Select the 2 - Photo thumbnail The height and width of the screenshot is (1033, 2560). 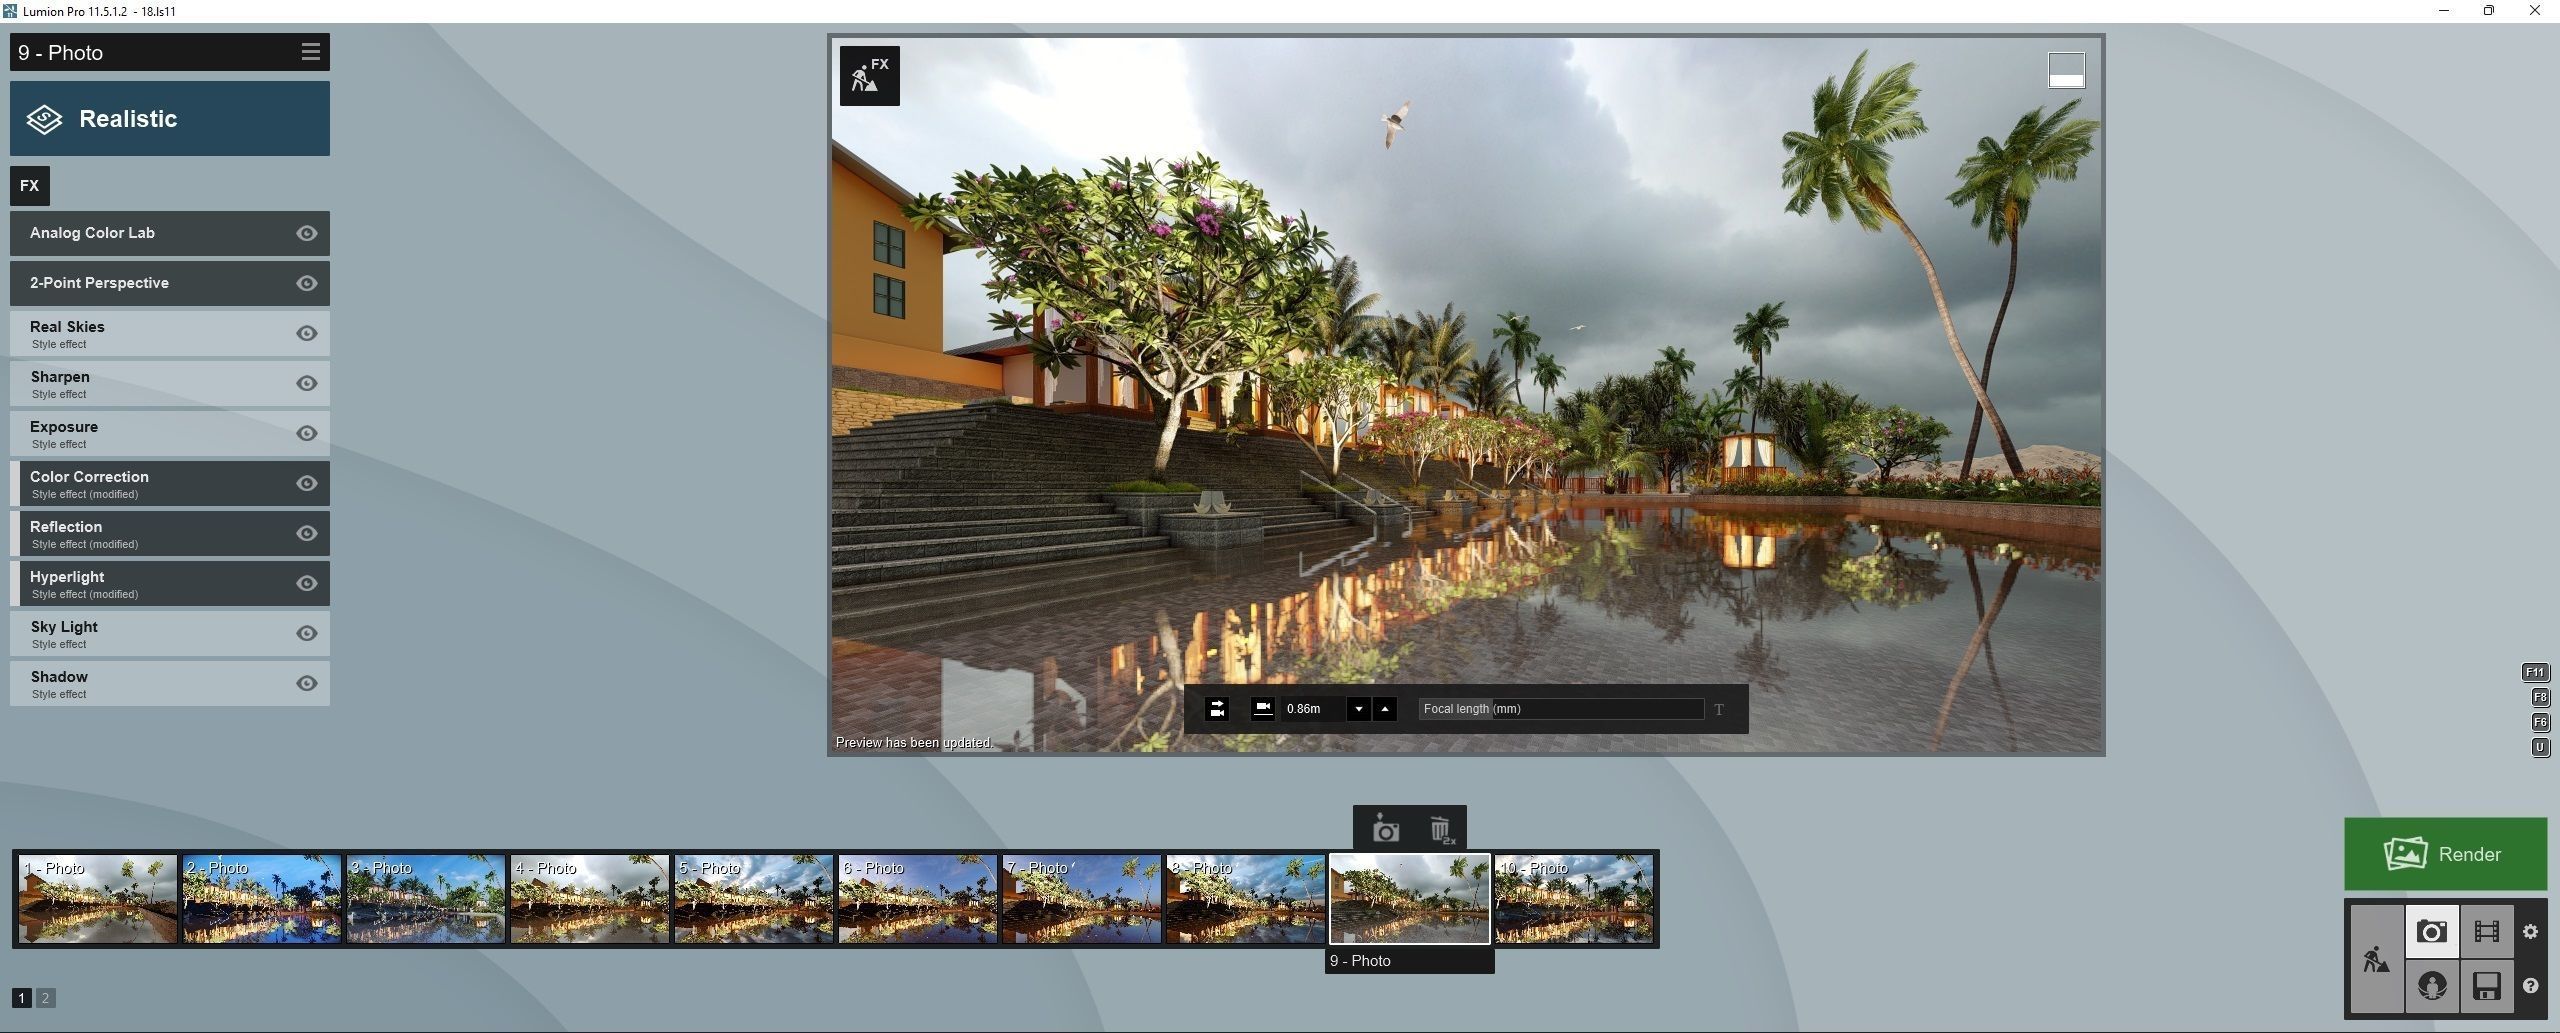[x=262, y=899]
